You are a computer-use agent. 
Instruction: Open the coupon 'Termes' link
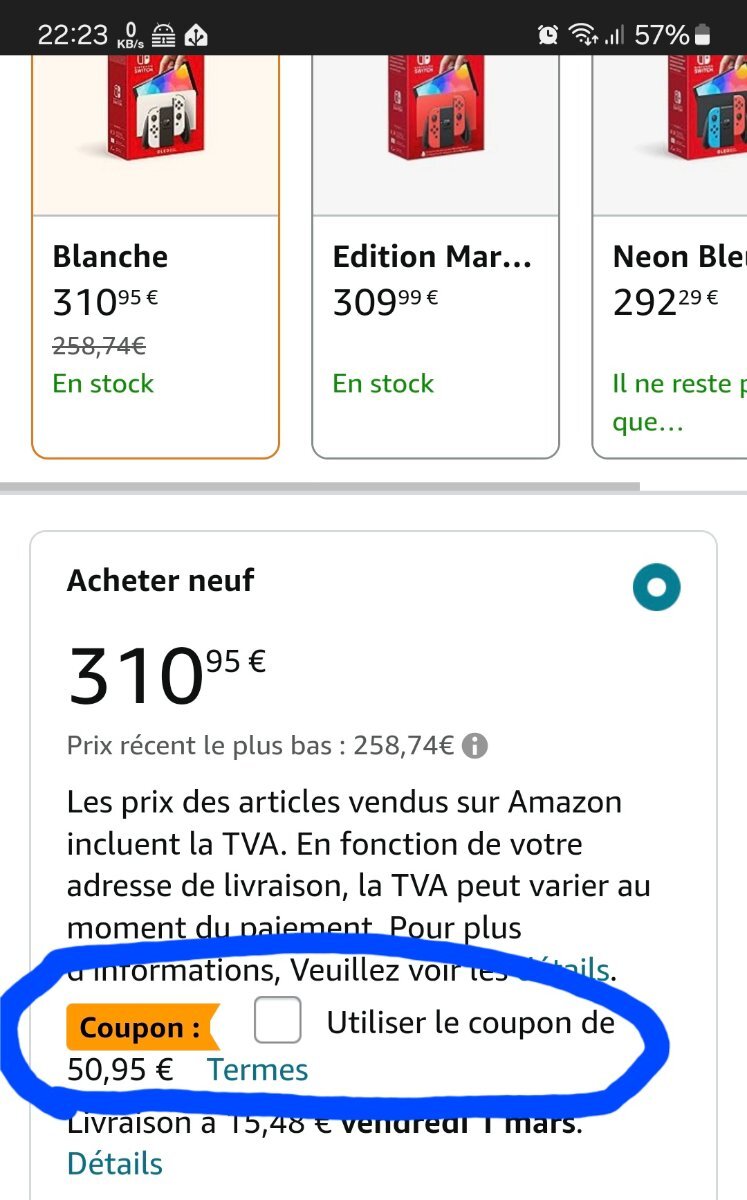pyautogui.click(x=257, y=1070)
